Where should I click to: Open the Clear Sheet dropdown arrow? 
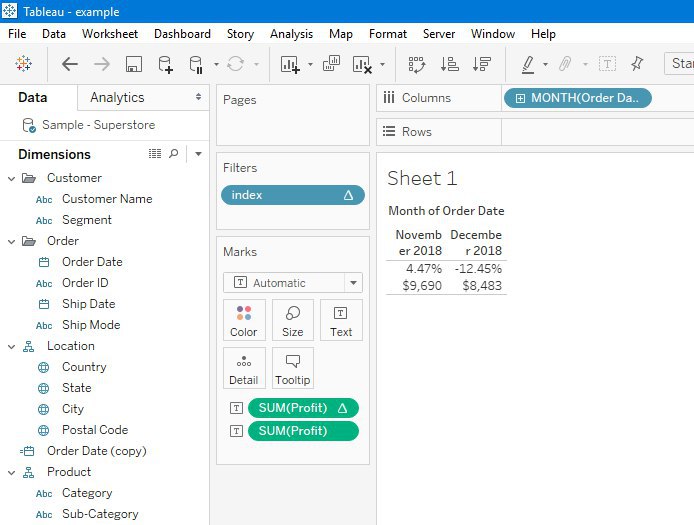(x=382, y=64)
